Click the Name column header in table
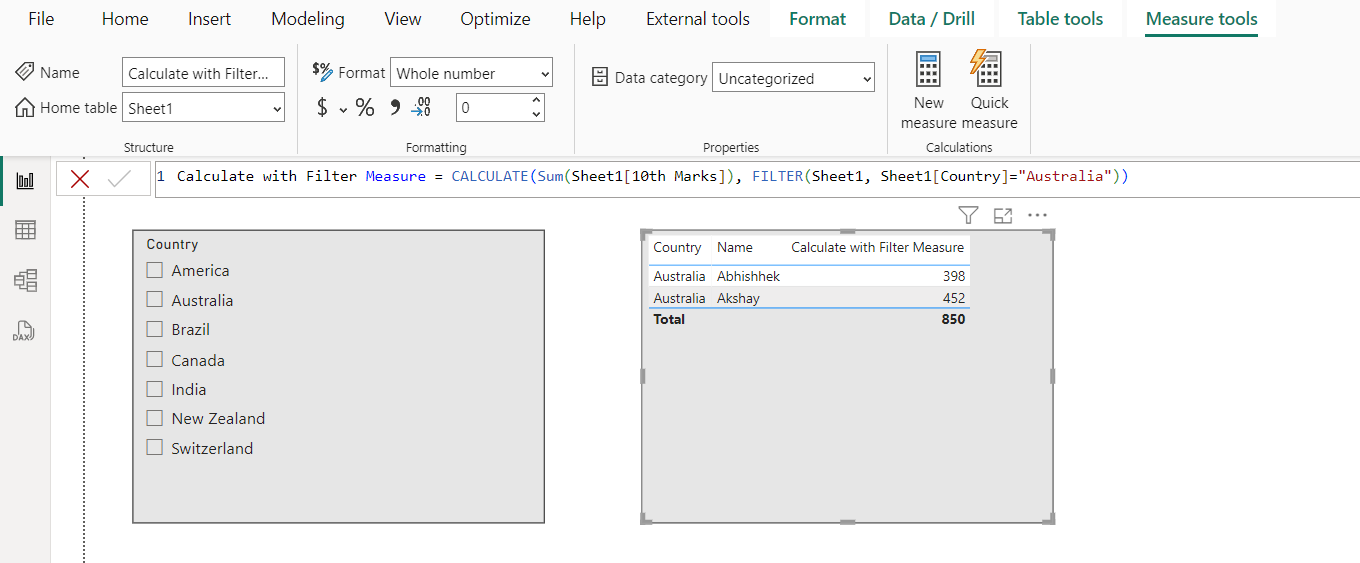The width and height of the screenshot is (1360, 563). coord(735,247)
